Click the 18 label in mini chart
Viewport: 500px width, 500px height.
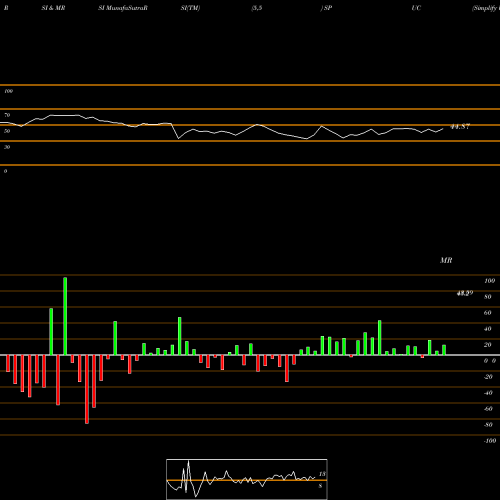pyautogui.click(x=322, y=474)
